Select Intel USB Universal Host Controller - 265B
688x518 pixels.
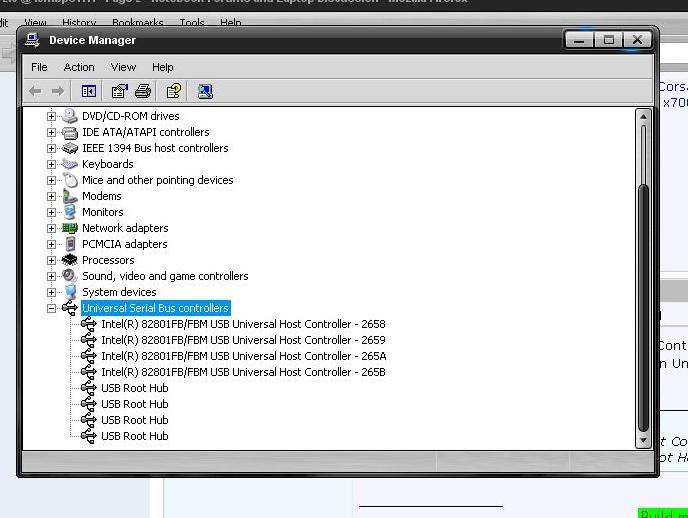point(243,372)
